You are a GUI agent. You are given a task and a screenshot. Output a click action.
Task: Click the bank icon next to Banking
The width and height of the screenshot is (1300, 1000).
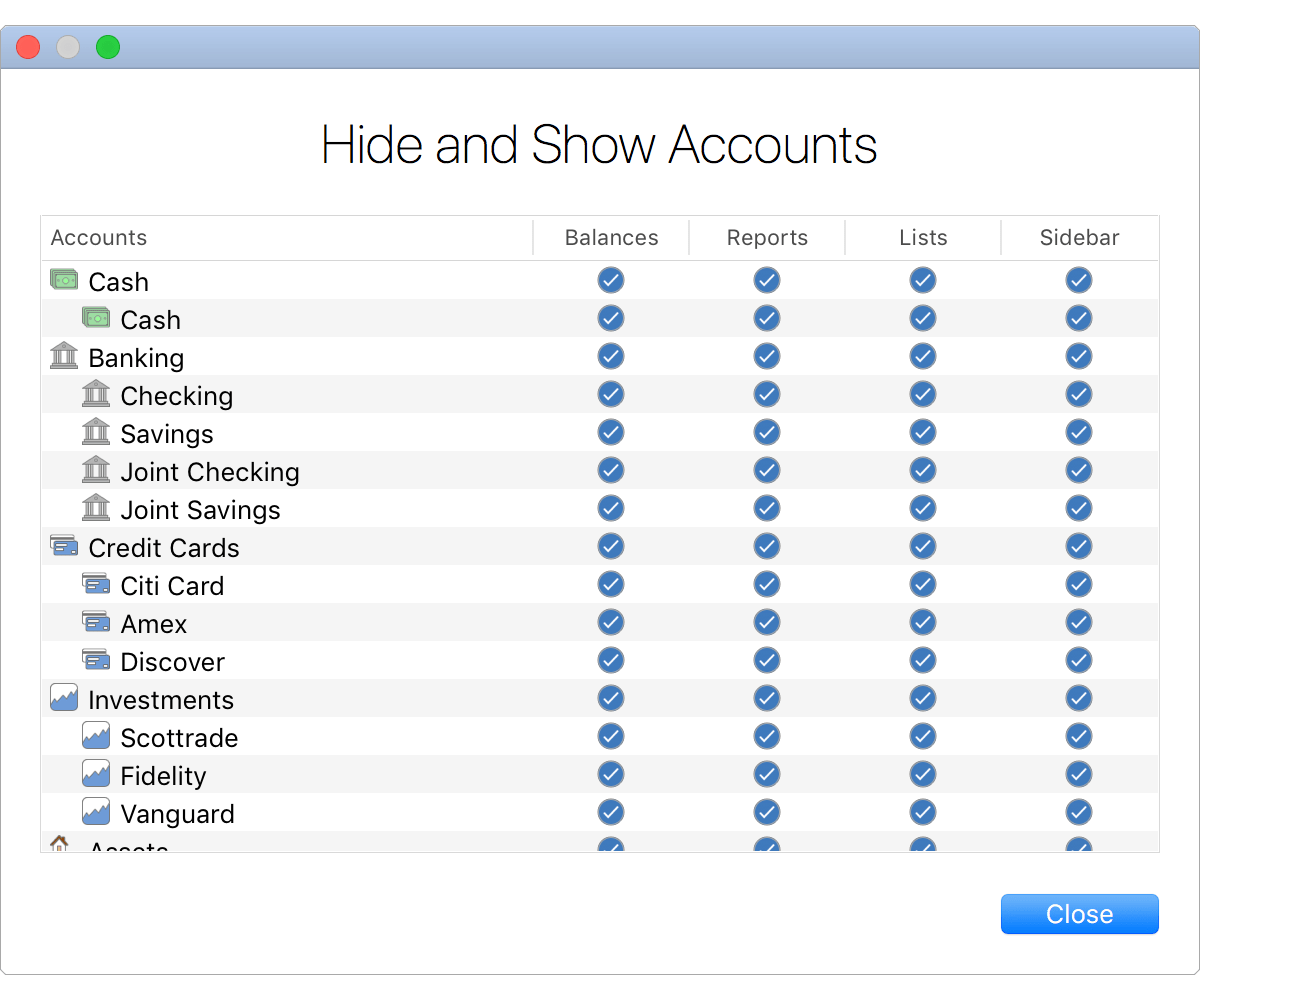[x=63, y=355]
